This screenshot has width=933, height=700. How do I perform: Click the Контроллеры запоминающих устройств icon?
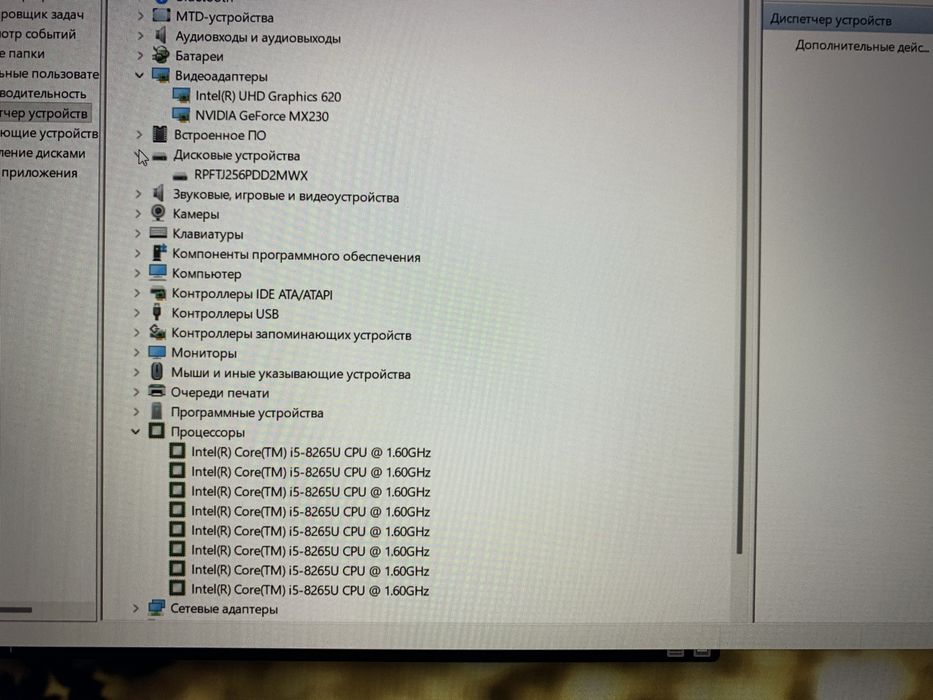(x=157, y=332)
